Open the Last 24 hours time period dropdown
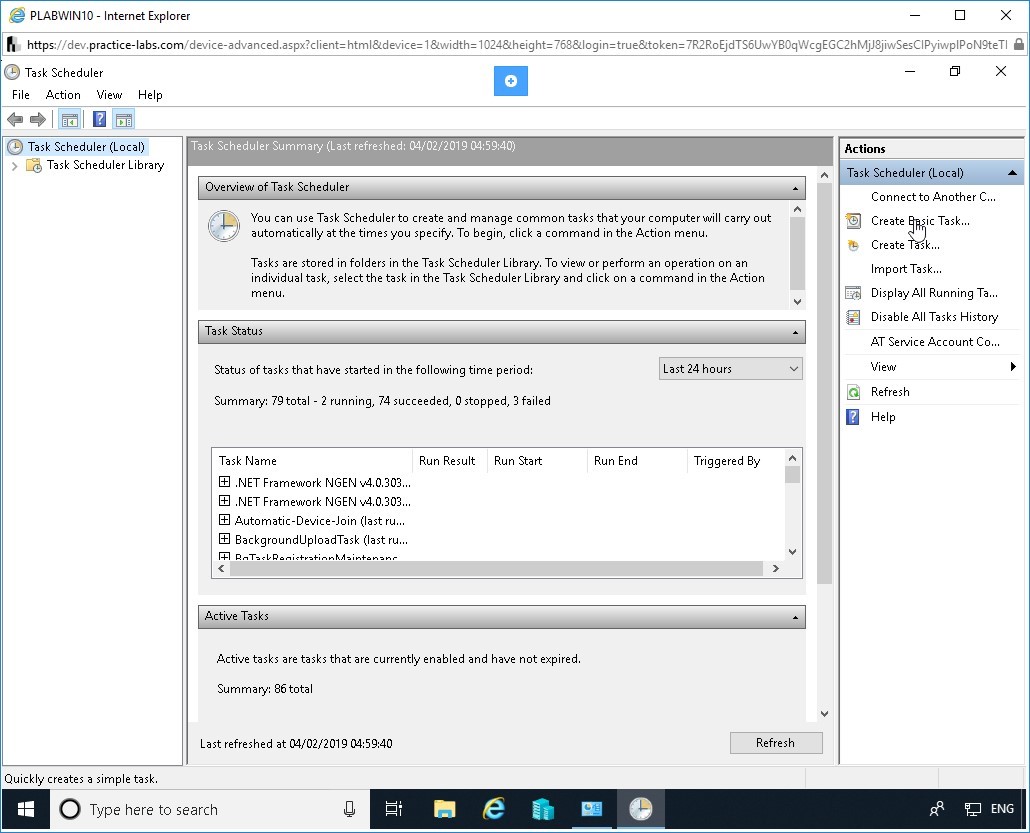Screen dimensions: 1030x833 [x=730, y=369]
